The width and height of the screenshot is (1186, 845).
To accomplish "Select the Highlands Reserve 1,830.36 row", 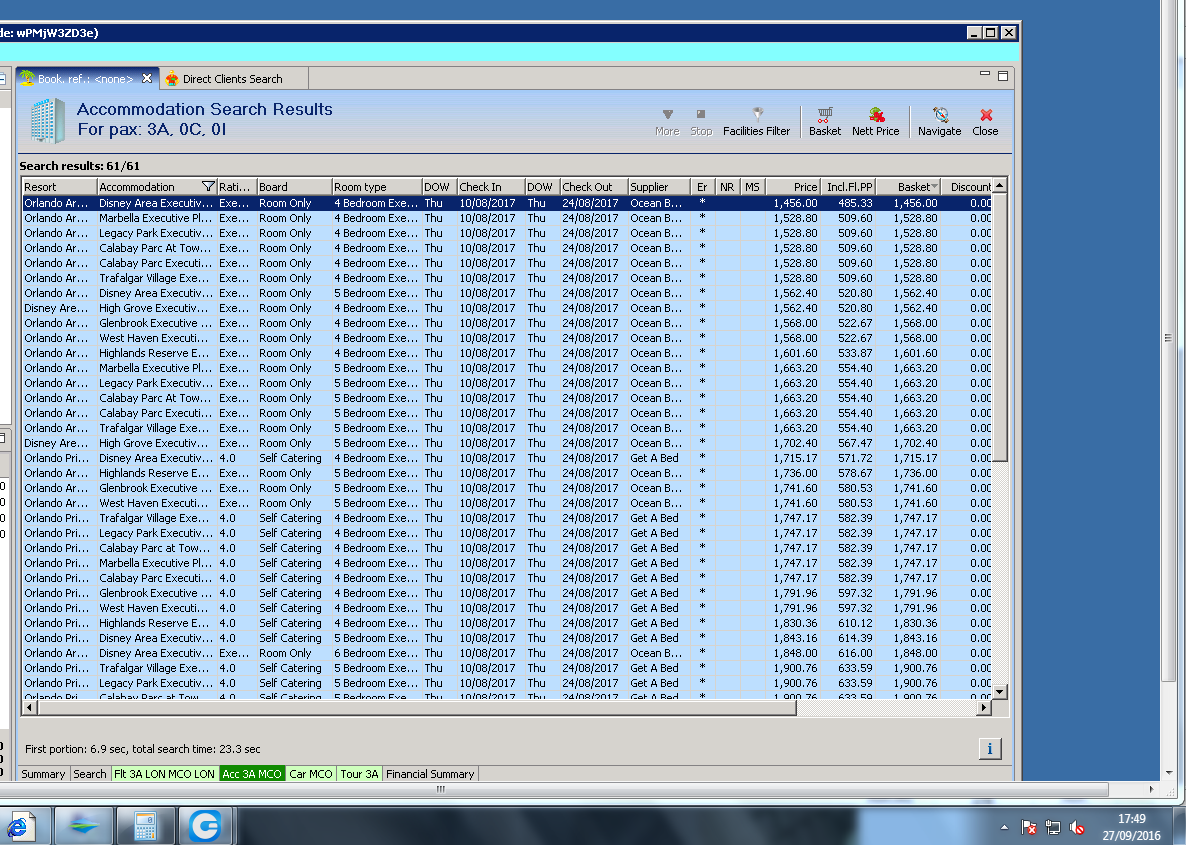I will pos(507,623).
